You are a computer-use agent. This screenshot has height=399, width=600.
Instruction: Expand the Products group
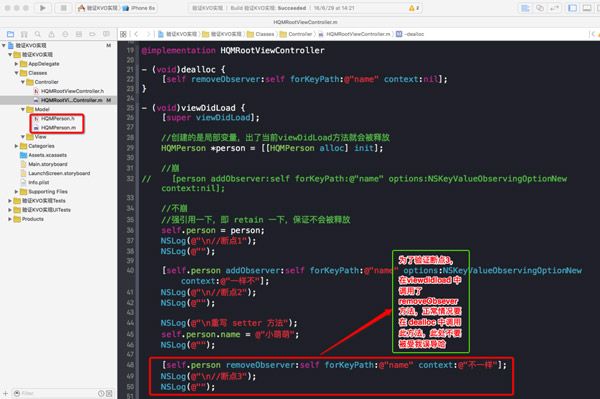[x=10, y=219]
